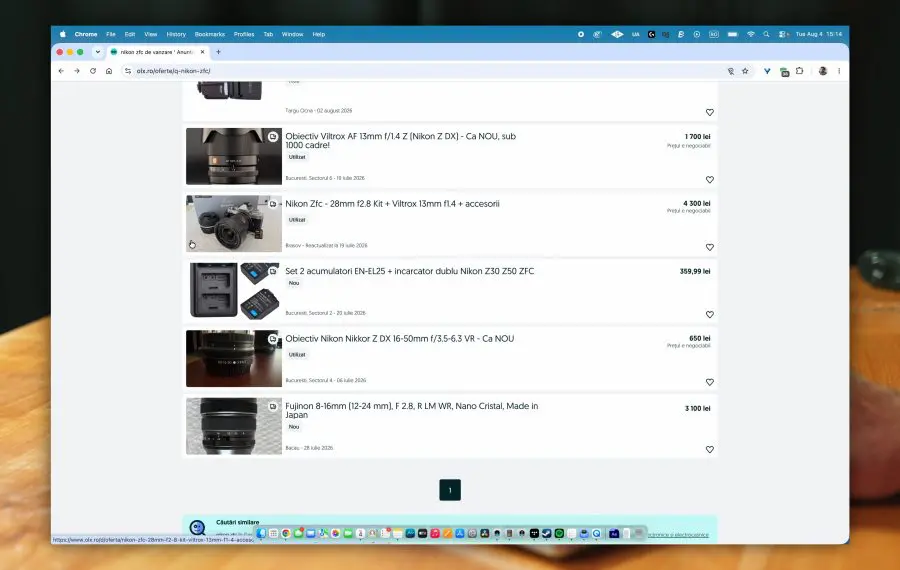Open the Chrome menu in menu bar

point(86,34)
